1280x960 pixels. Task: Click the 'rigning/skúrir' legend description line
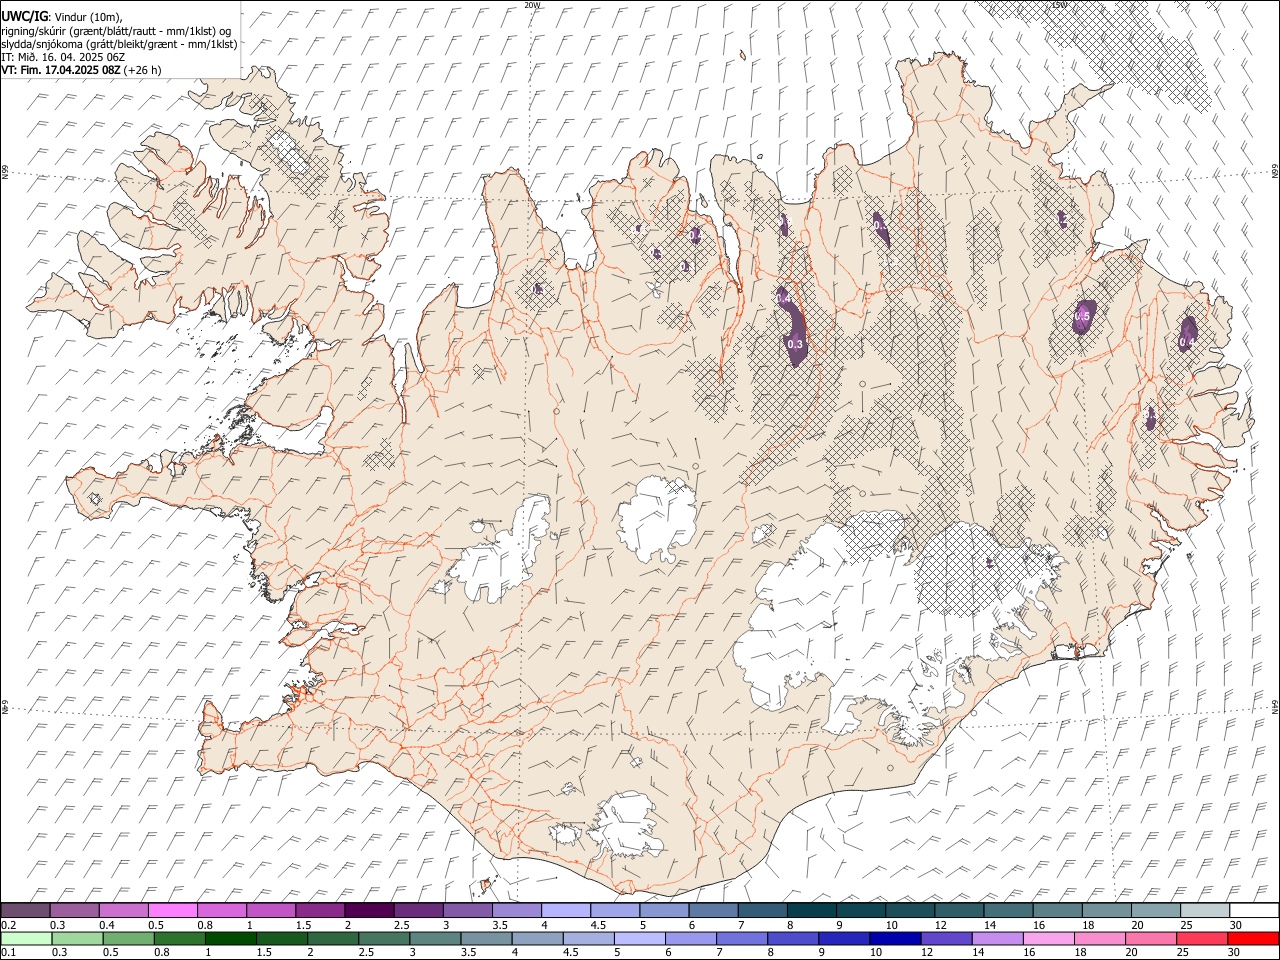116,30
